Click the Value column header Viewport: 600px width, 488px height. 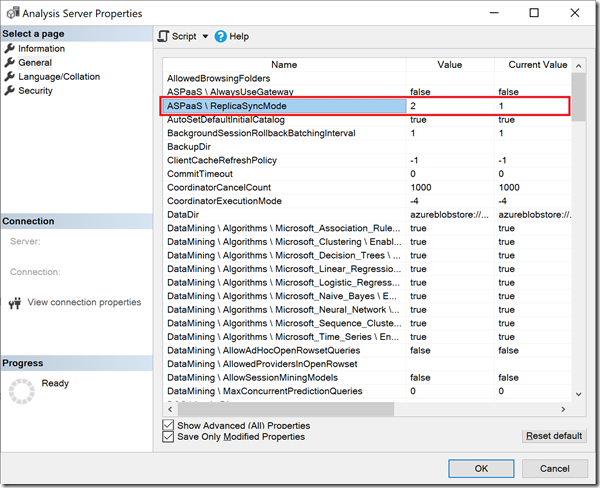pos(450,65)
